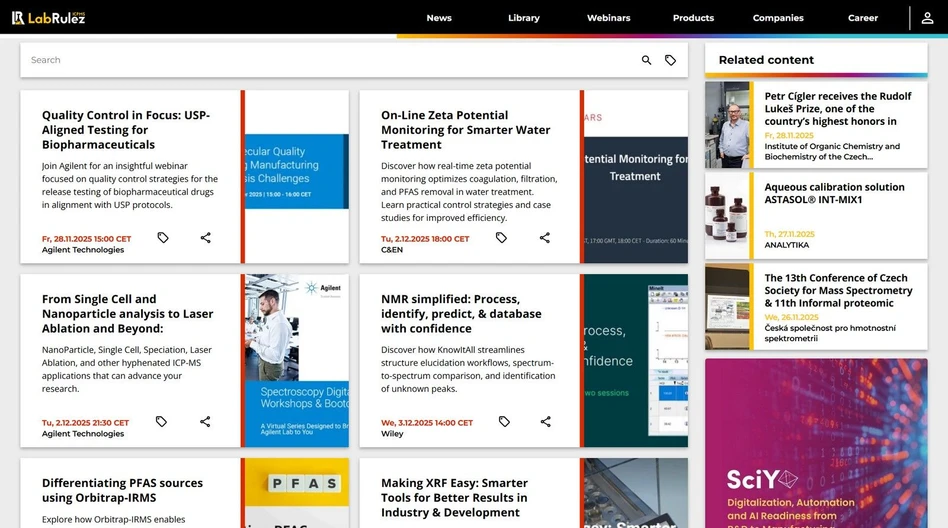Open 13th Conference of Czech Society article
This screenshot has width=948, height=528.
click(838, 290)
